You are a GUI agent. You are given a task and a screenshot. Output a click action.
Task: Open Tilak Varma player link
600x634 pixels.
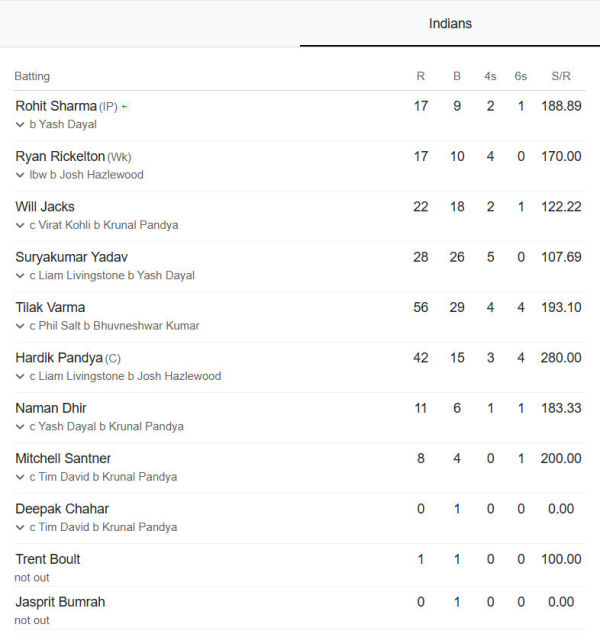click(50, 307)
